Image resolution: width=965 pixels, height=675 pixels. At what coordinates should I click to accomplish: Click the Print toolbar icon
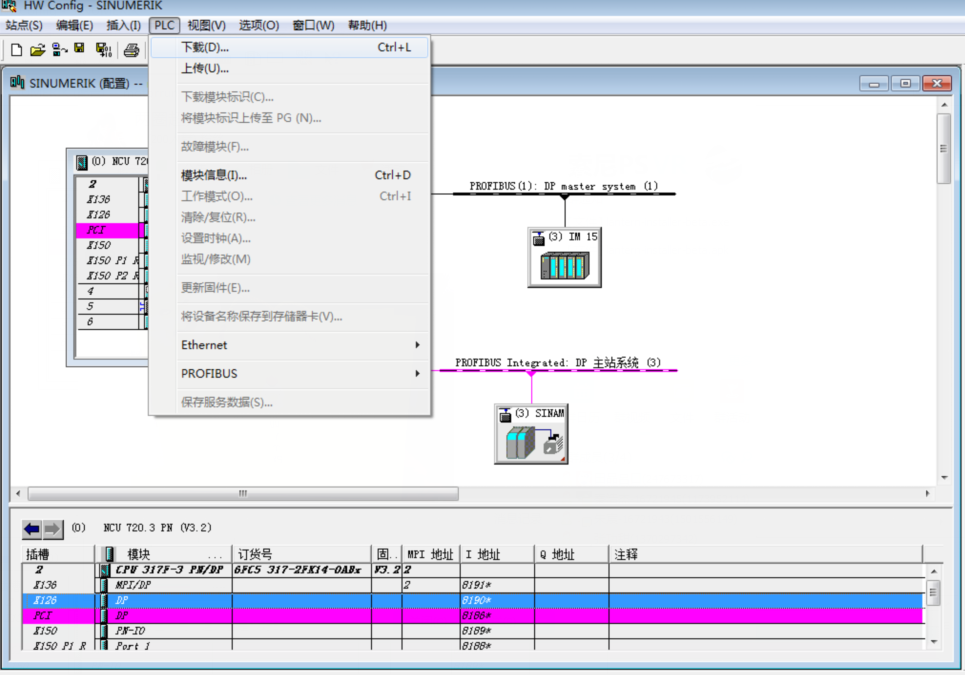131,50
